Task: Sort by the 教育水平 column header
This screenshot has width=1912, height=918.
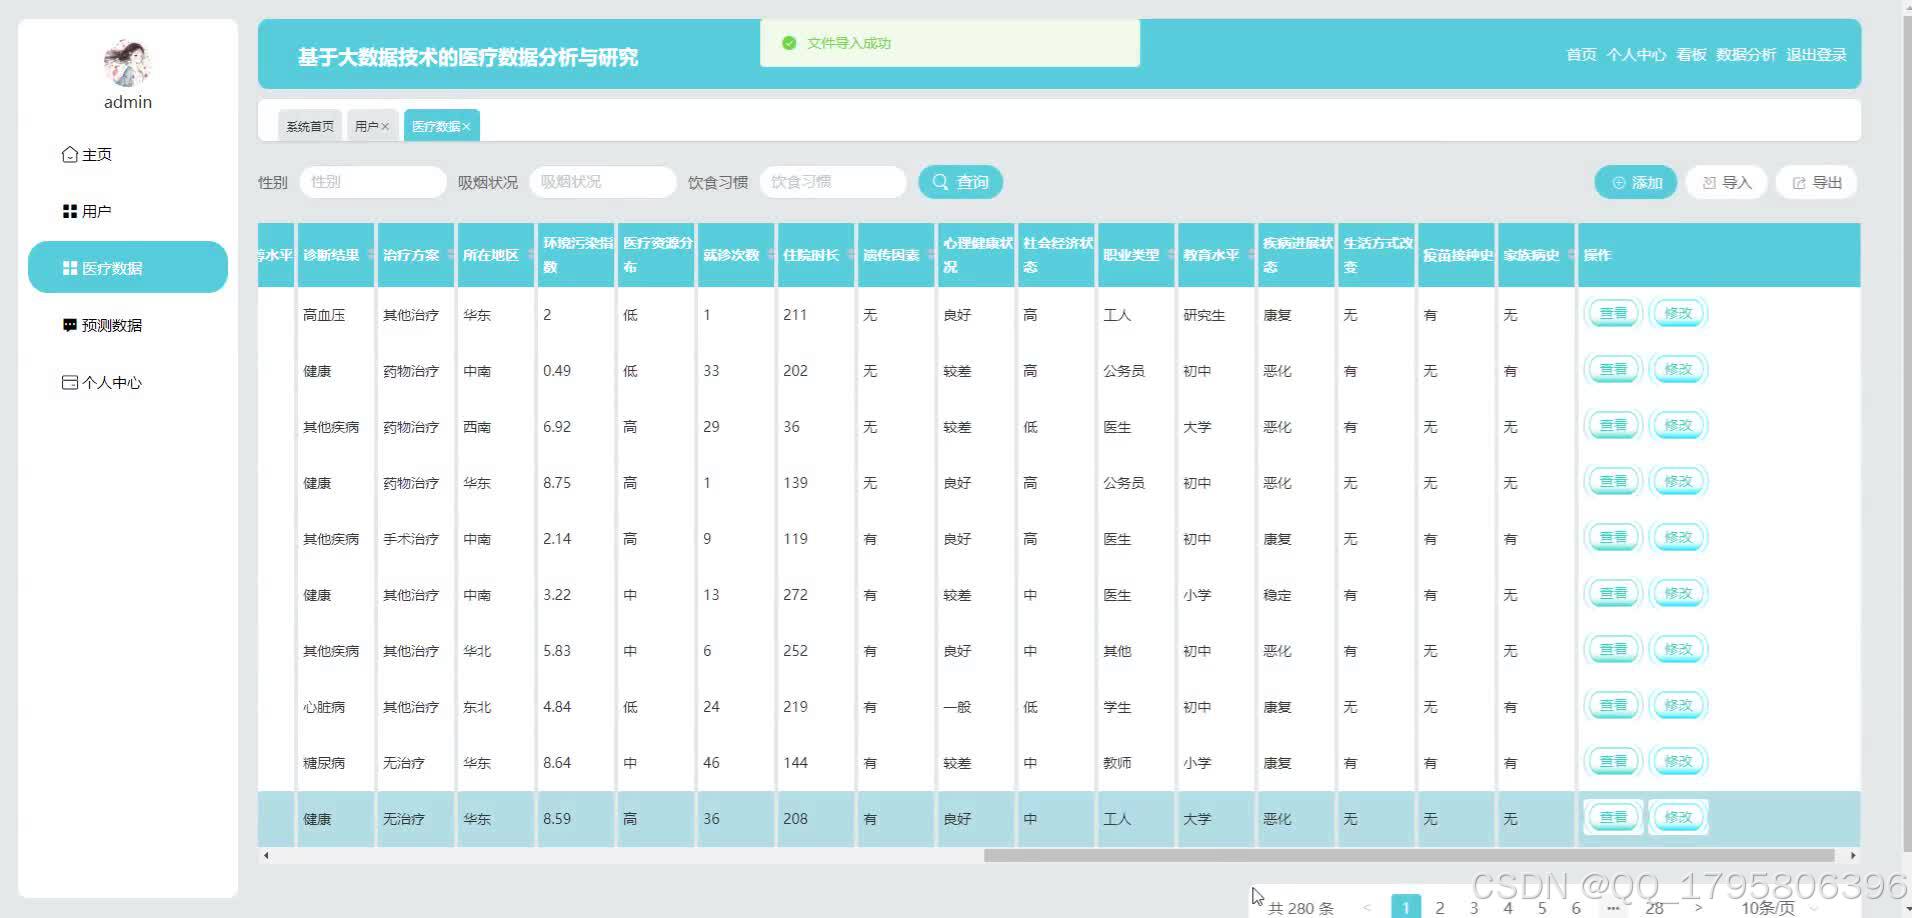Action: point(1216,255)
